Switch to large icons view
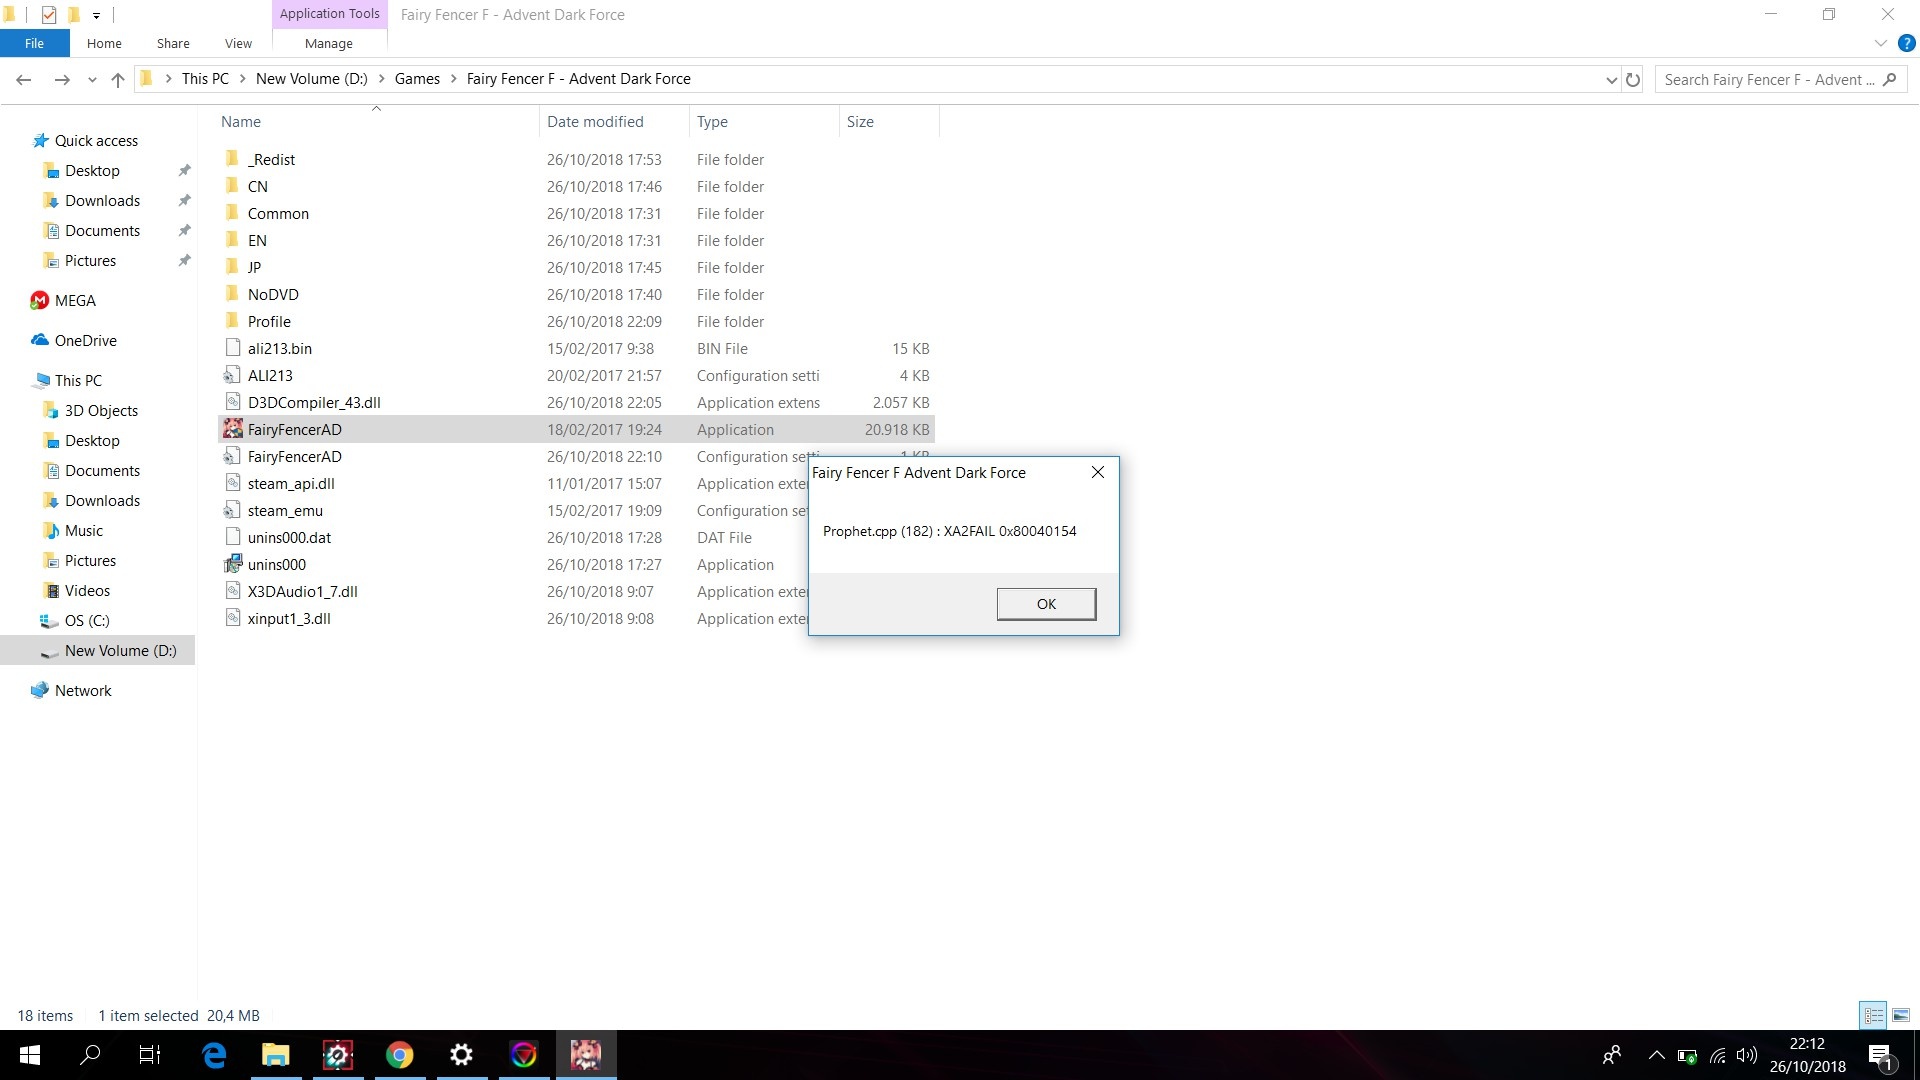1920x1080 pixels. point(1901,1015)
